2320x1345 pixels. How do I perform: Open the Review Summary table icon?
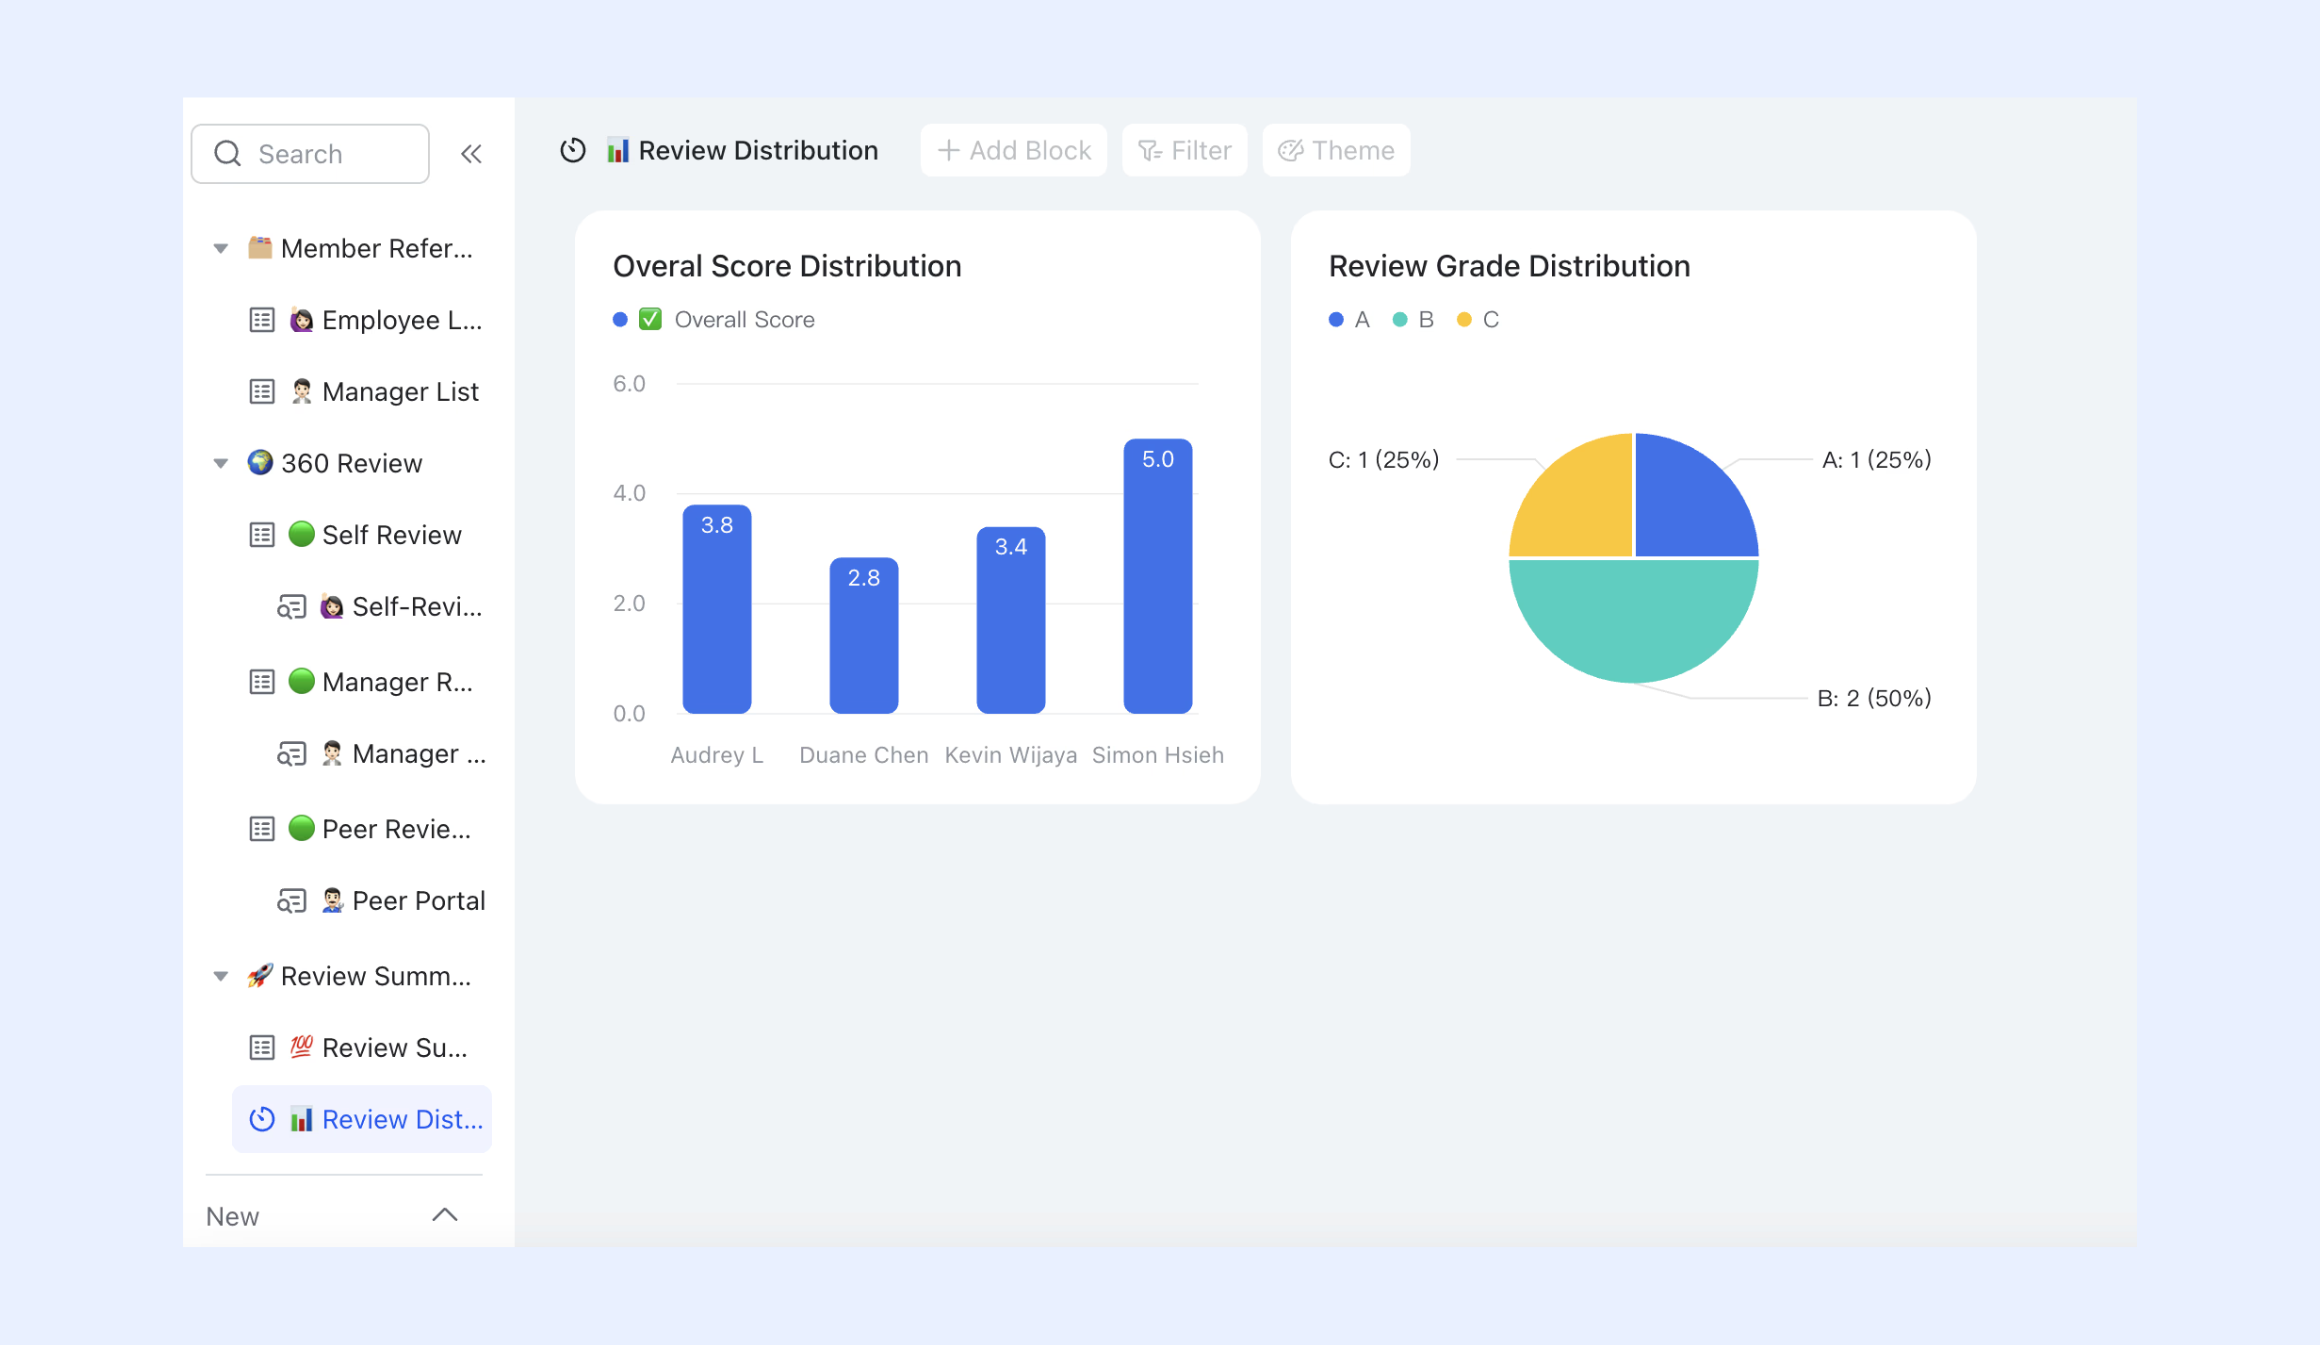pyautogui.click(x=262, y=1048)
